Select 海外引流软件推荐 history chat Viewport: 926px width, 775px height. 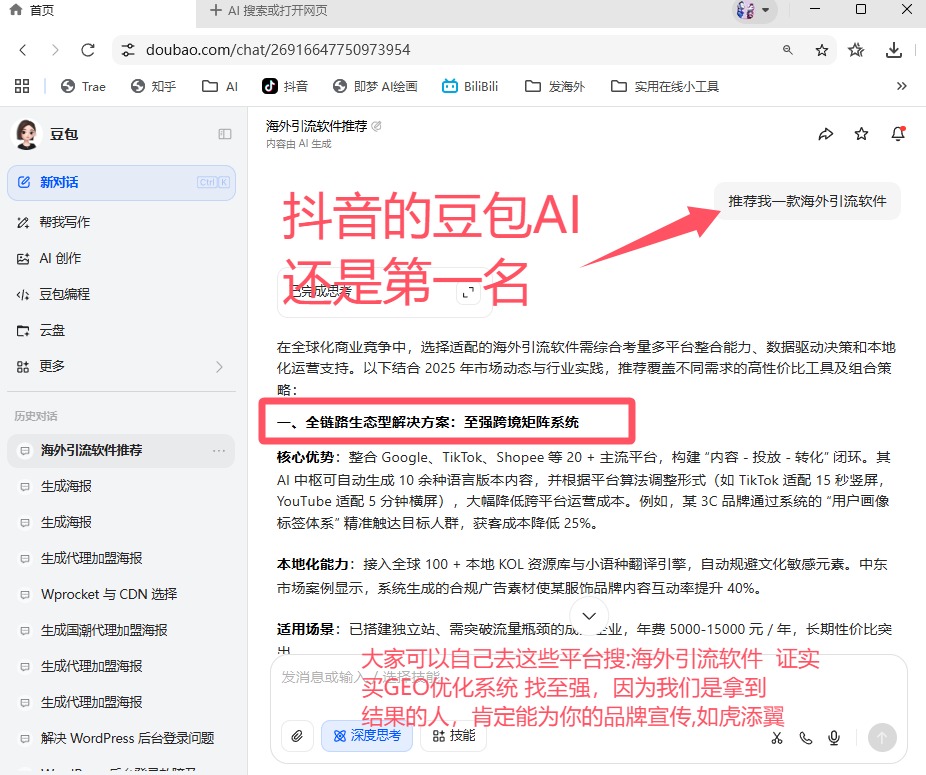click(x=121, y=451)
